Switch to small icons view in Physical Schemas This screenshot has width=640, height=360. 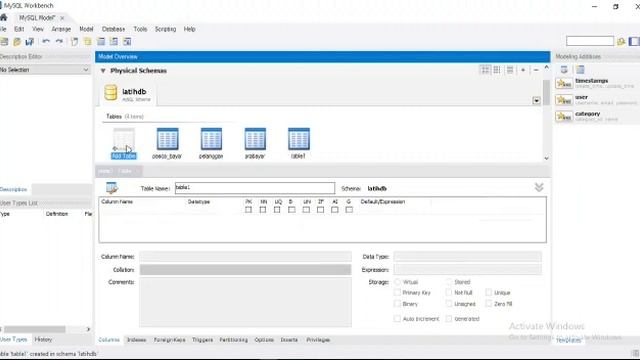pyautogui.click(x=497, y=70)
